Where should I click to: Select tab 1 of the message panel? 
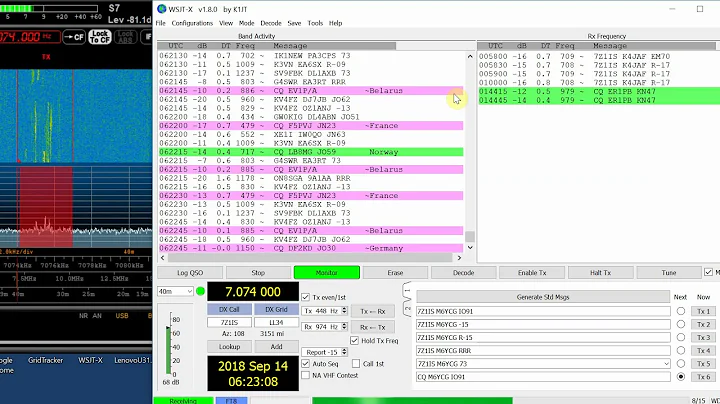click(x=407, y=291)
